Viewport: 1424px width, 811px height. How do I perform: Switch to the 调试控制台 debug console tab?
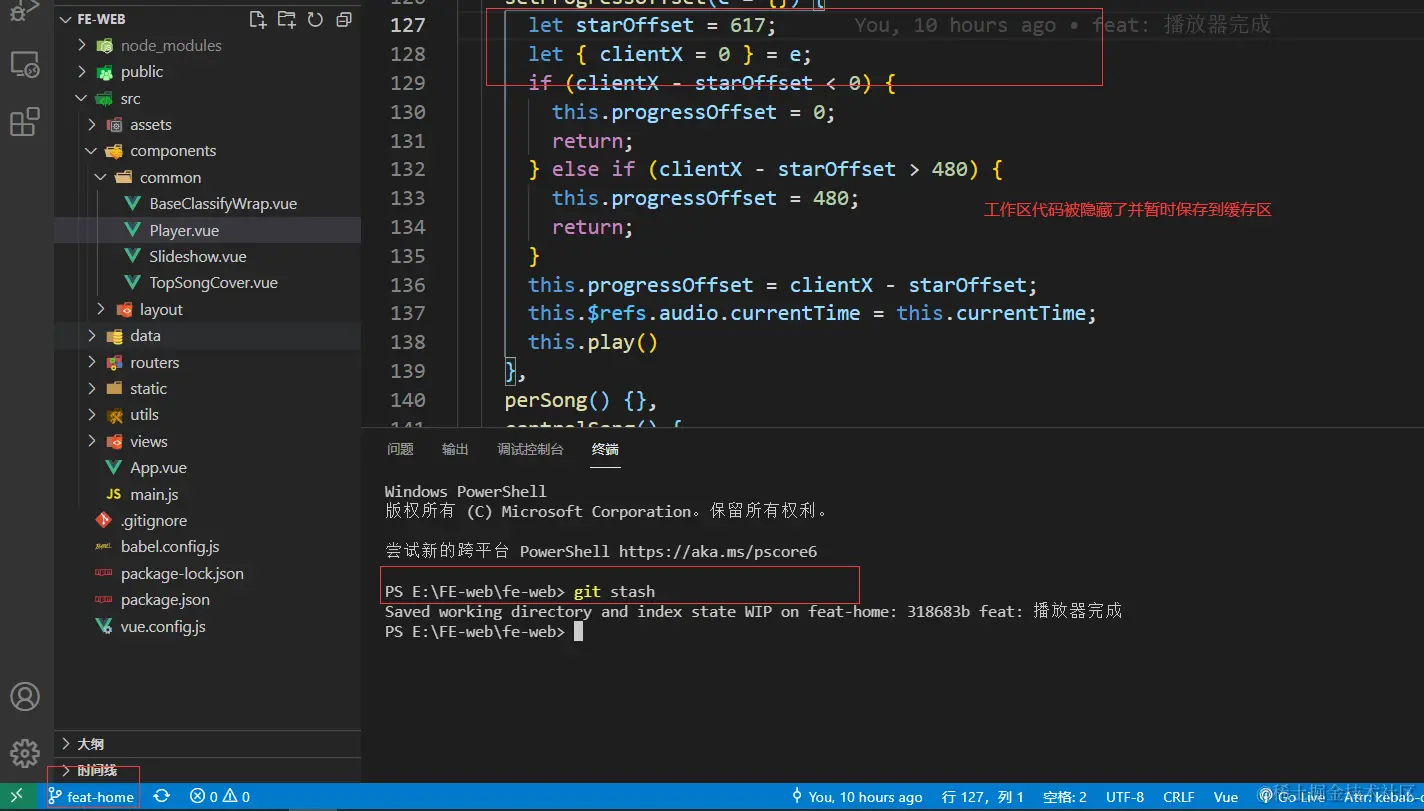pos(530,450)
